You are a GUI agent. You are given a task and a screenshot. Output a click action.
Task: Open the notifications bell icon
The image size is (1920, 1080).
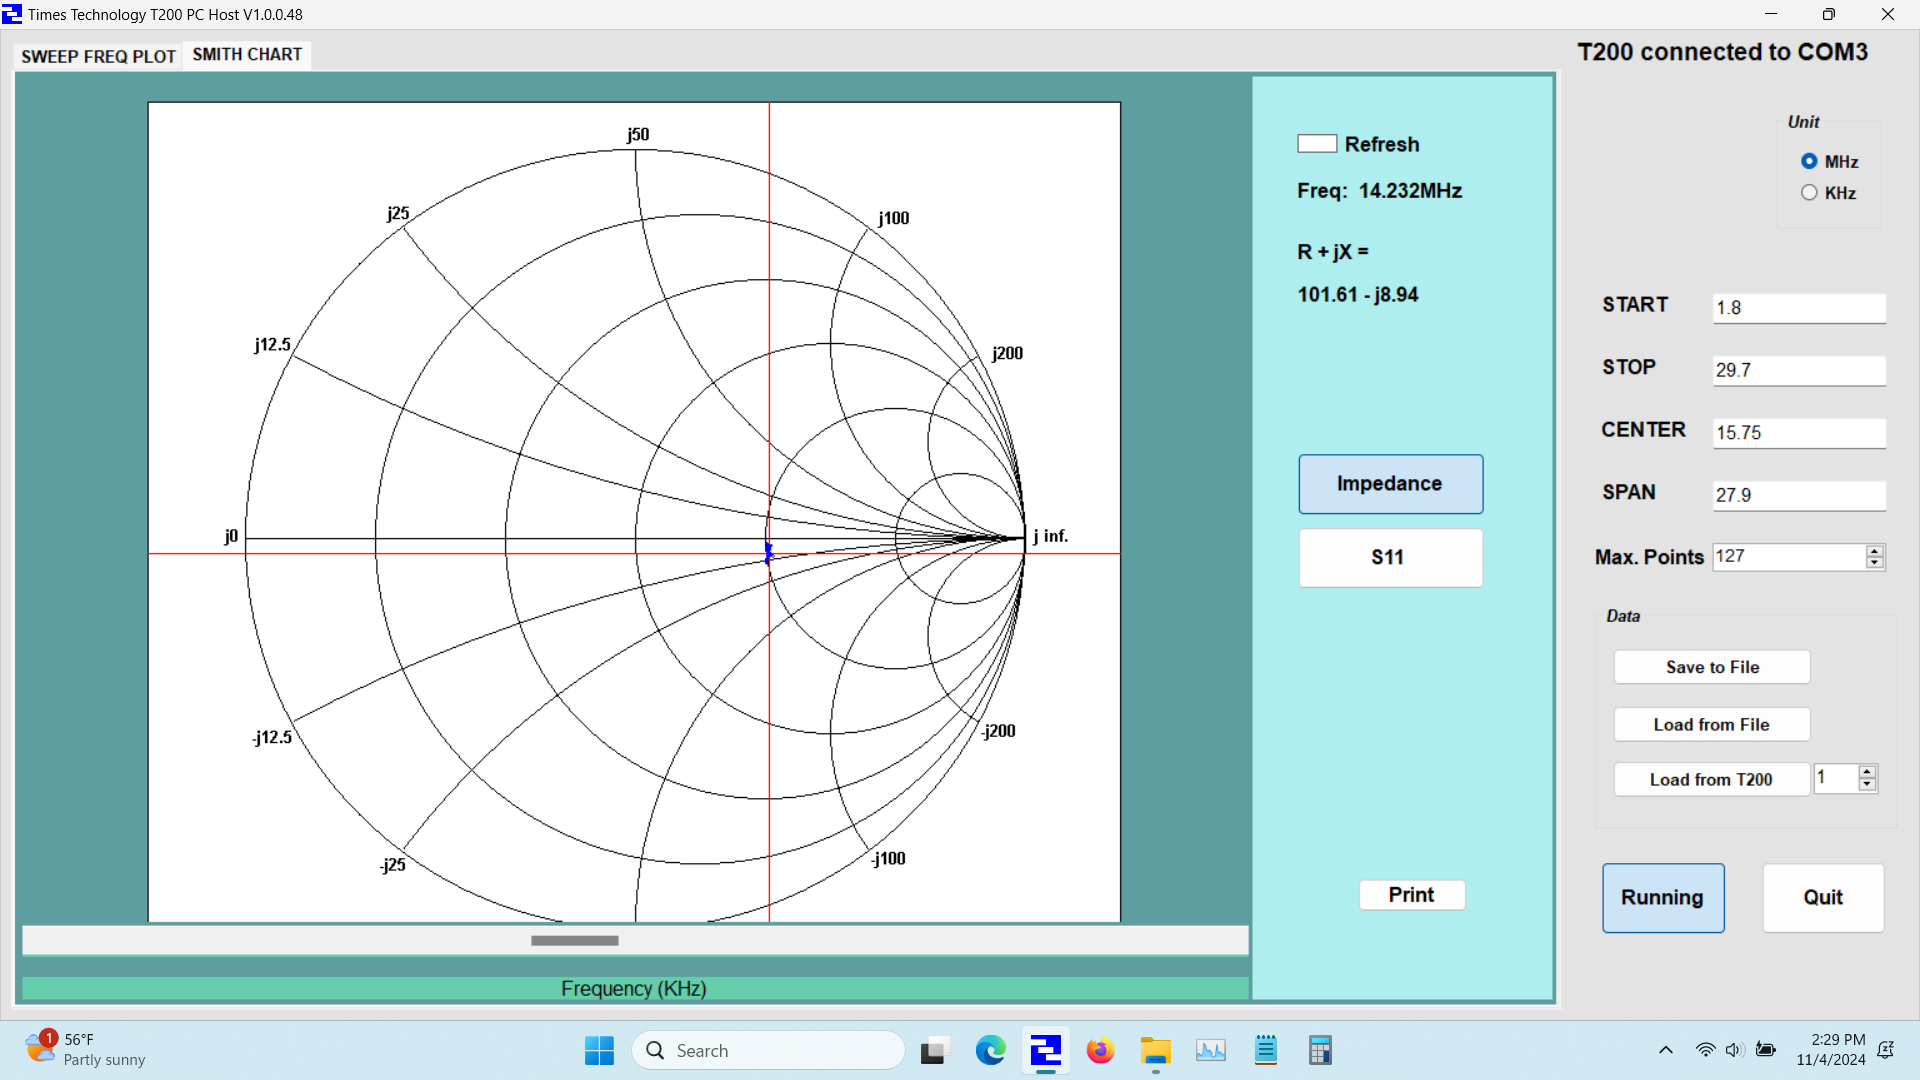tap(1886, 1050)
